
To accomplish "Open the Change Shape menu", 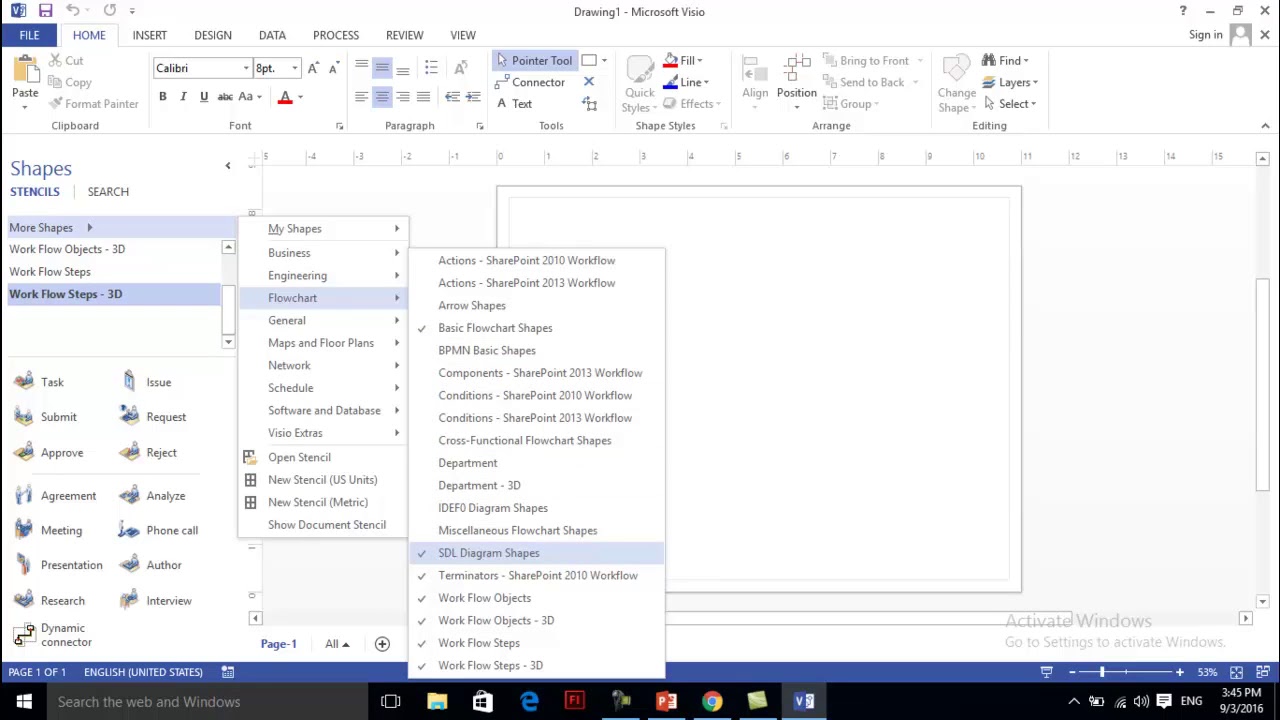I will pos(957,83).
